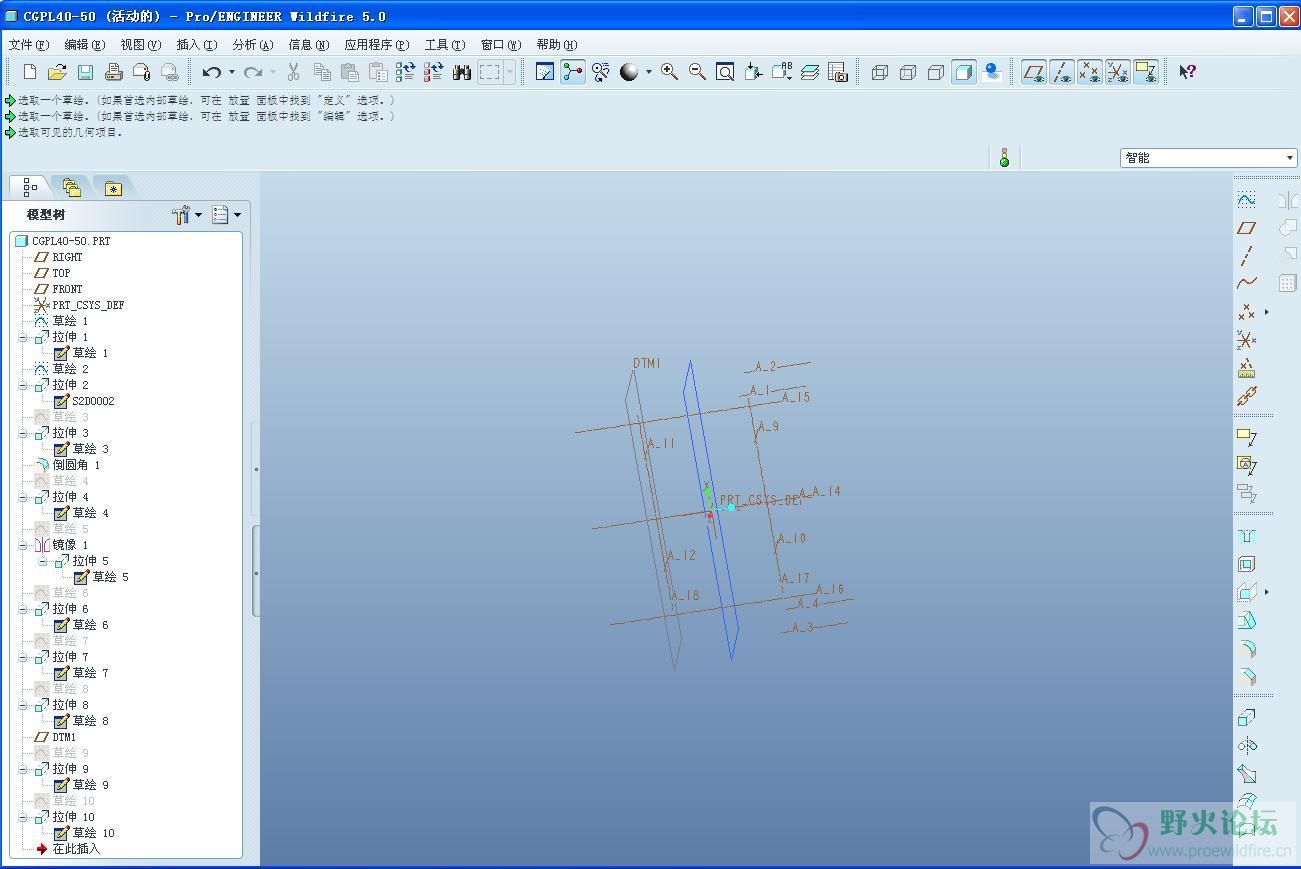The width and height of the screenshot is (1301, 869).
Task: Select S2D0002 sketch in tree
Action: pos(84,401)
